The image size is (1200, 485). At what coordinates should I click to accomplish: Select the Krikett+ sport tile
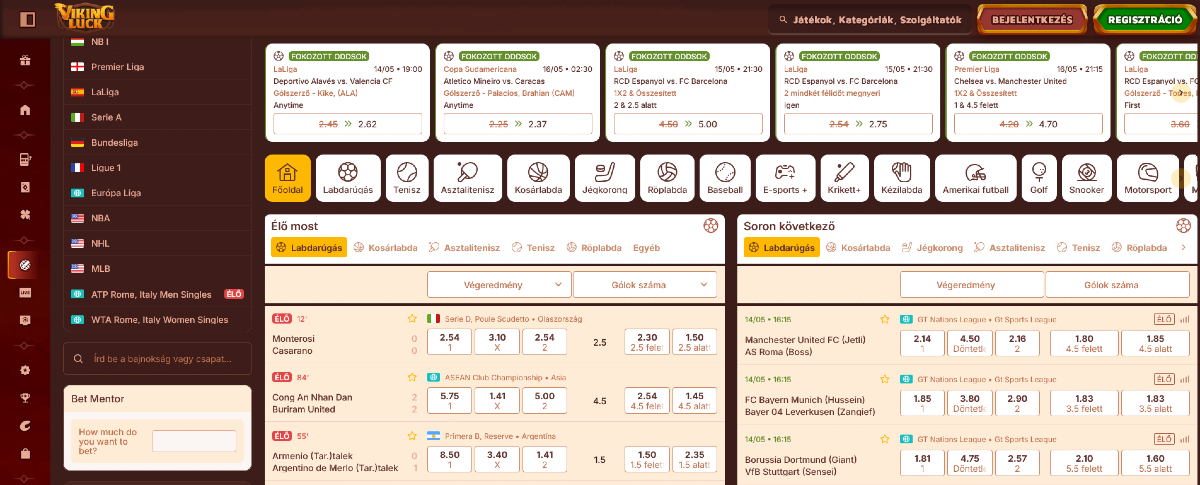click(844, 178)
